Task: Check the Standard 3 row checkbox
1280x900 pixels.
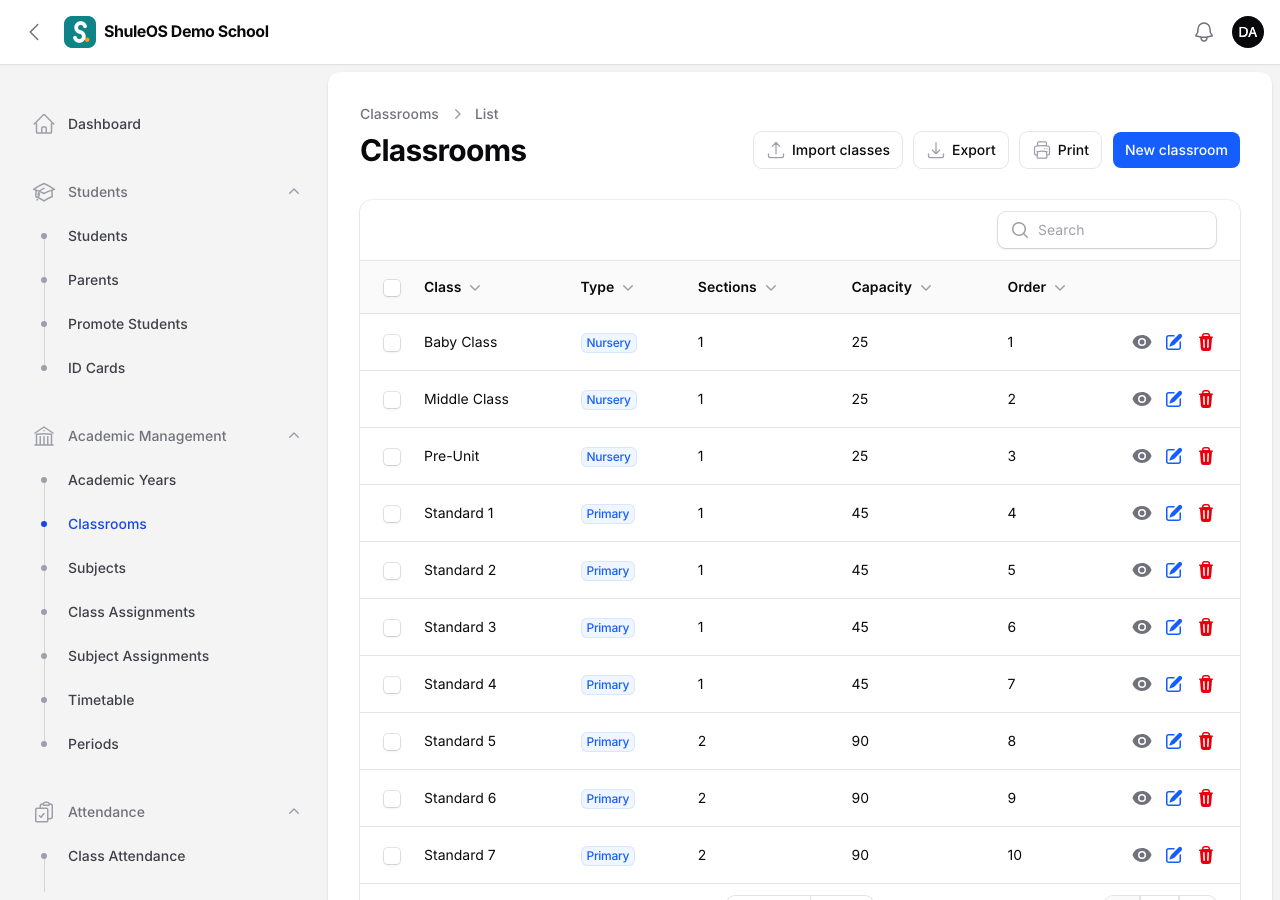Action: click(392, 628)
